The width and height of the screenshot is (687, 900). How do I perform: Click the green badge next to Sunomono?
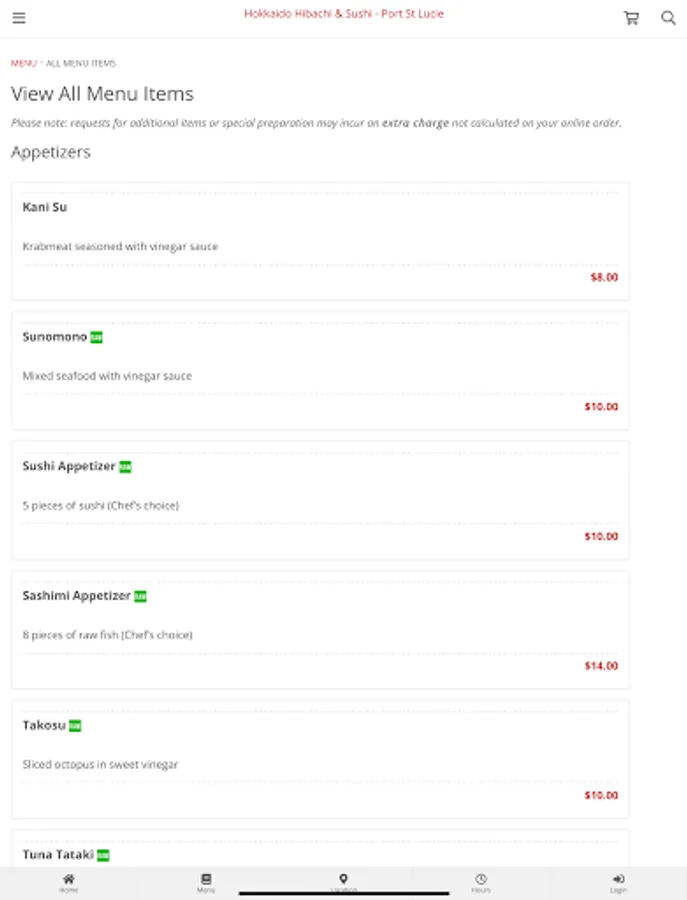[97, 338]
